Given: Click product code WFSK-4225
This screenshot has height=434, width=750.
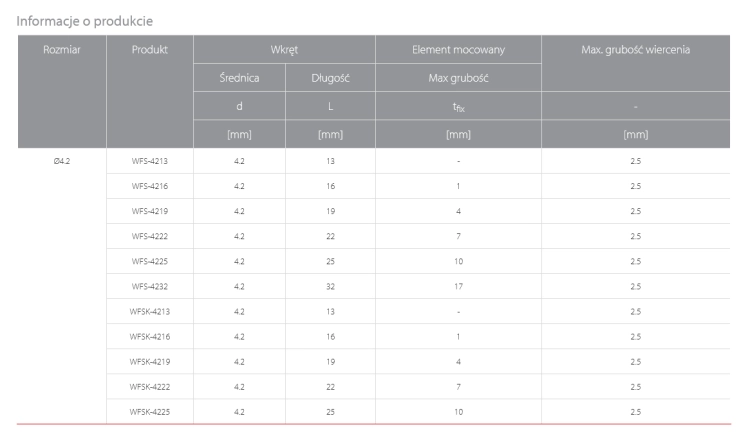Looking at the screenshot, I should point(150,412).
